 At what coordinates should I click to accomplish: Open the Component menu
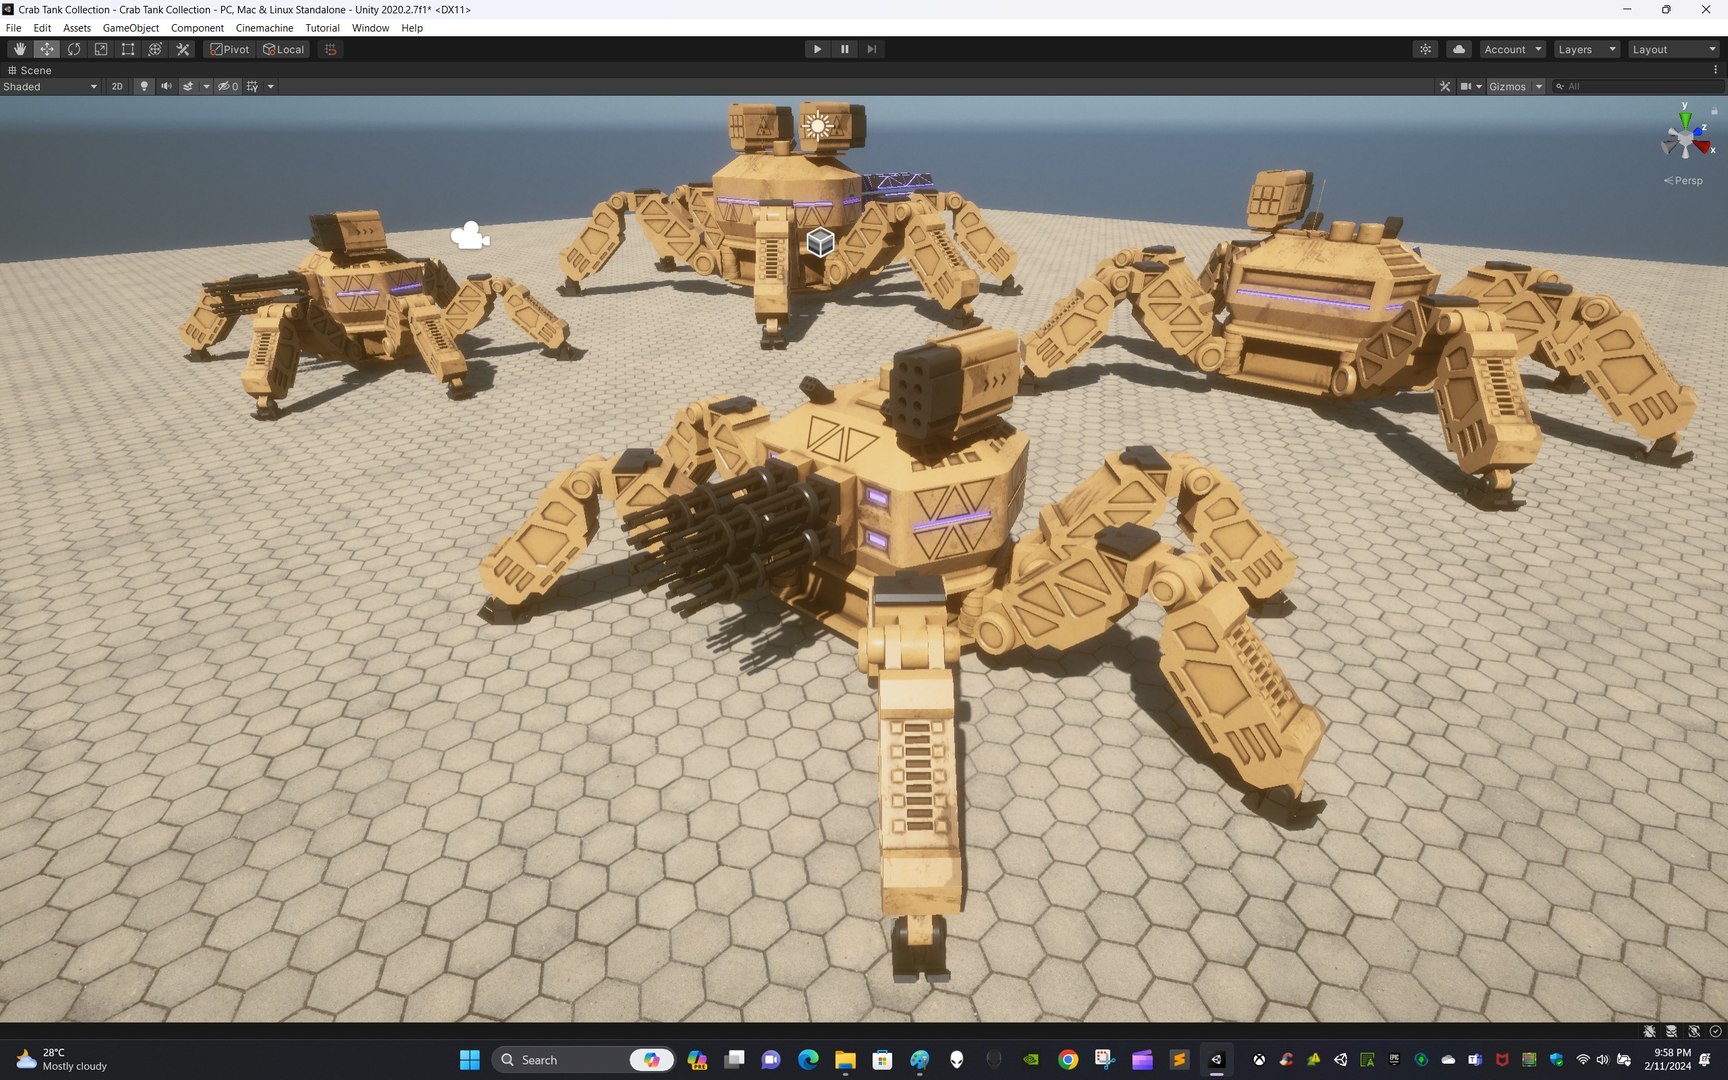click(197, 28)
